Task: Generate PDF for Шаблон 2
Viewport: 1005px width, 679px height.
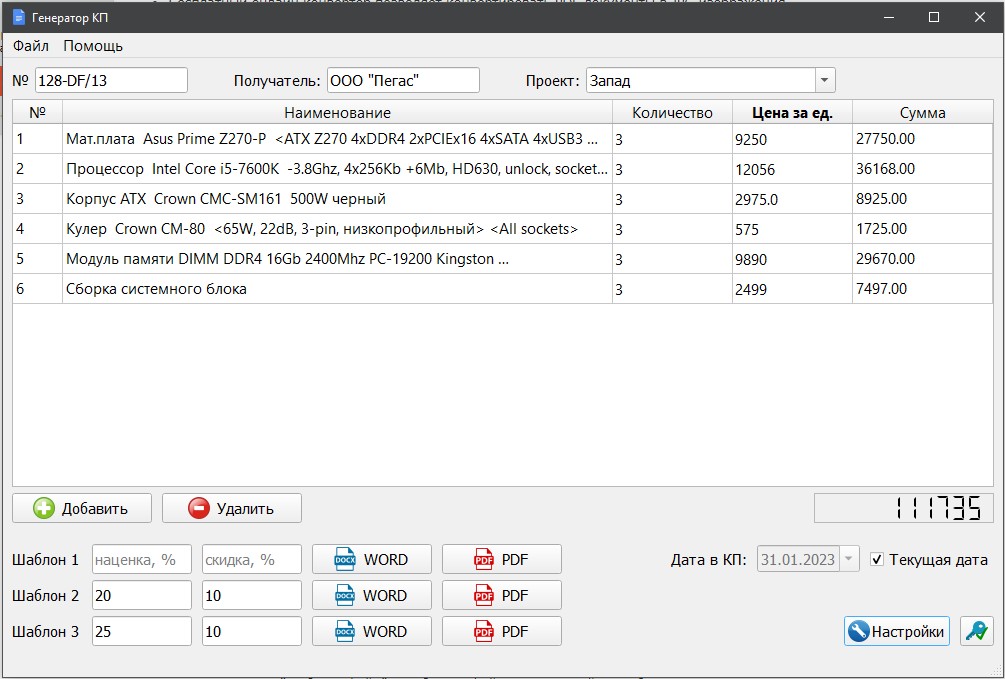Action: 501,596
